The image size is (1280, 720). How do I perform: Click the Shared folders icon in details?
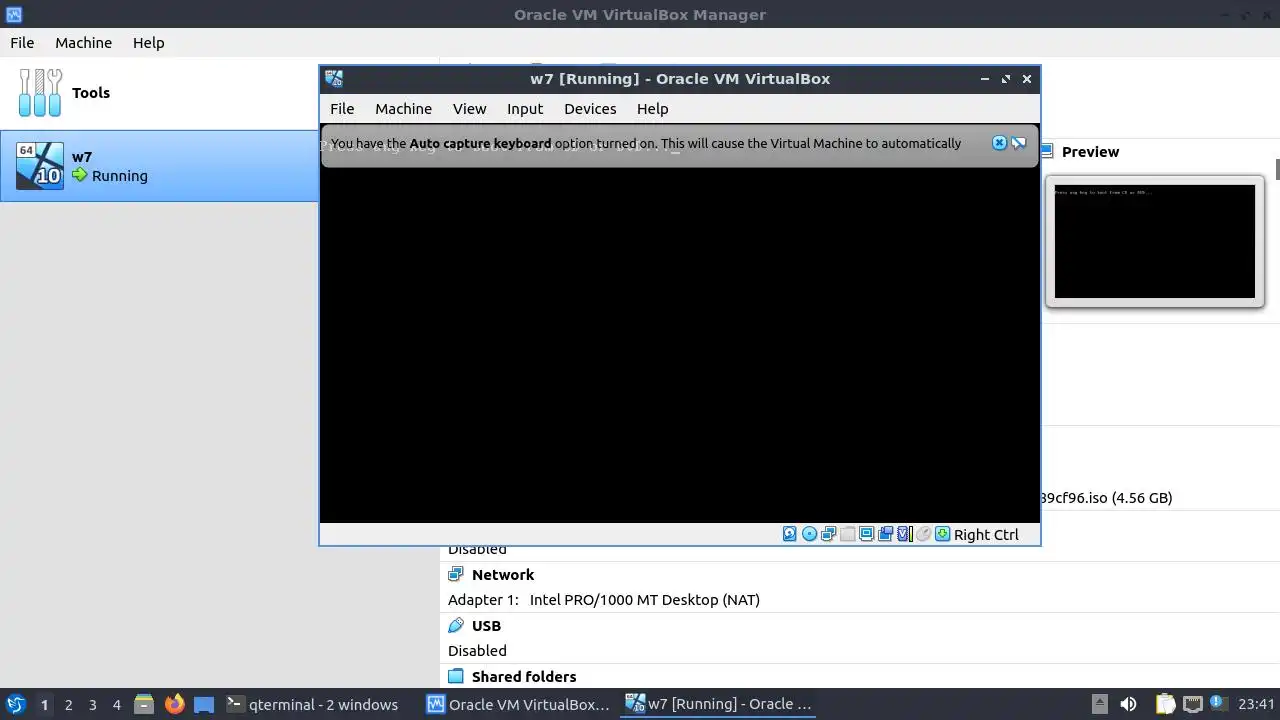[456, 677]
